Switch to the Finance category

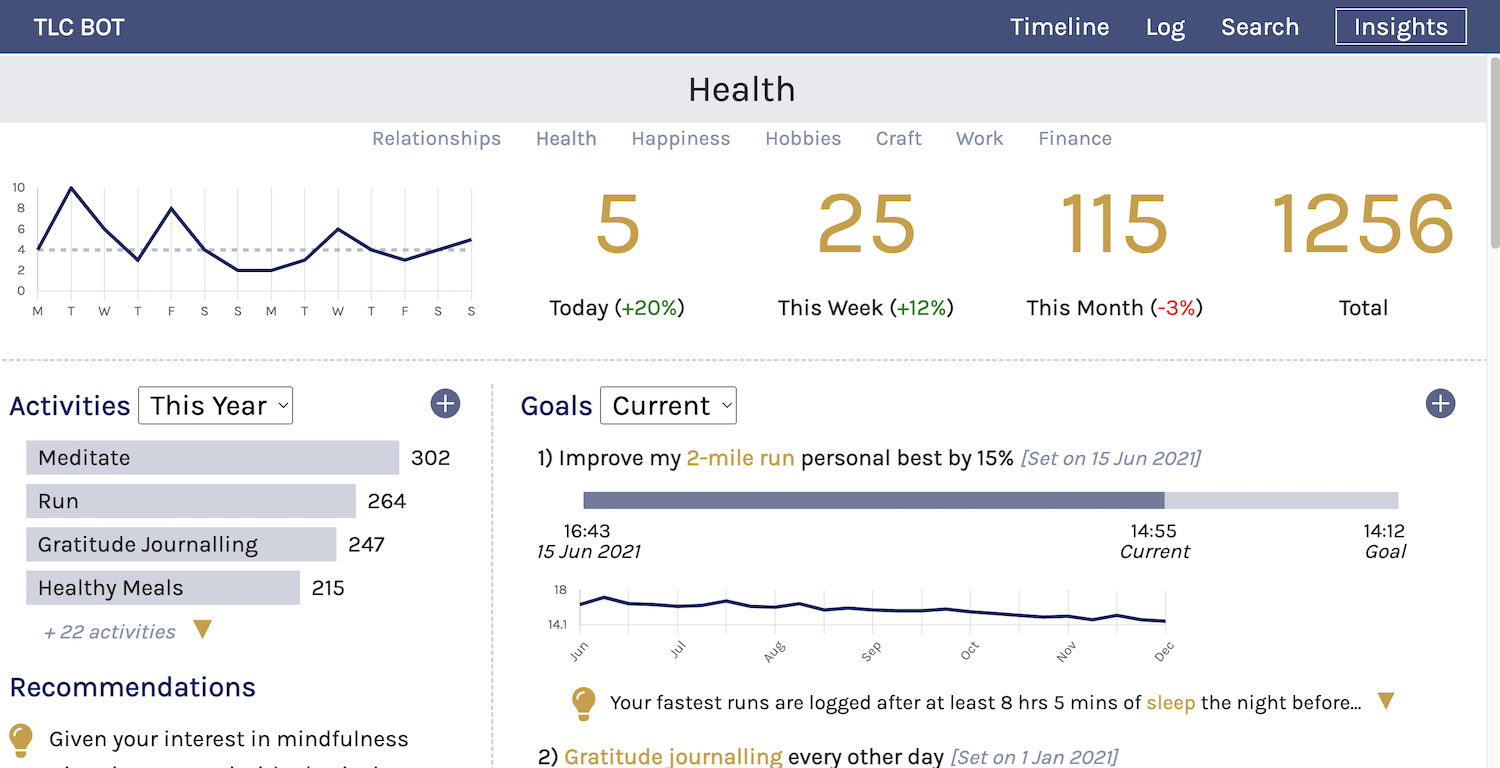(x=1075, y=139)
